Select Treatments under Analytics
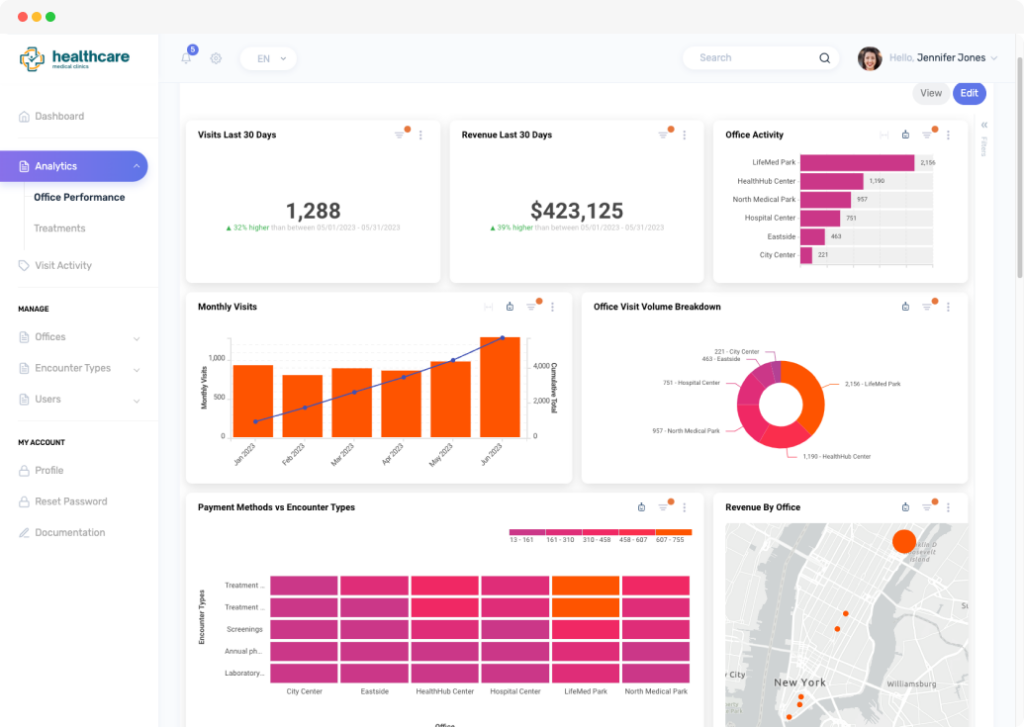The image size is (1024, 727). tap(59, 228)
